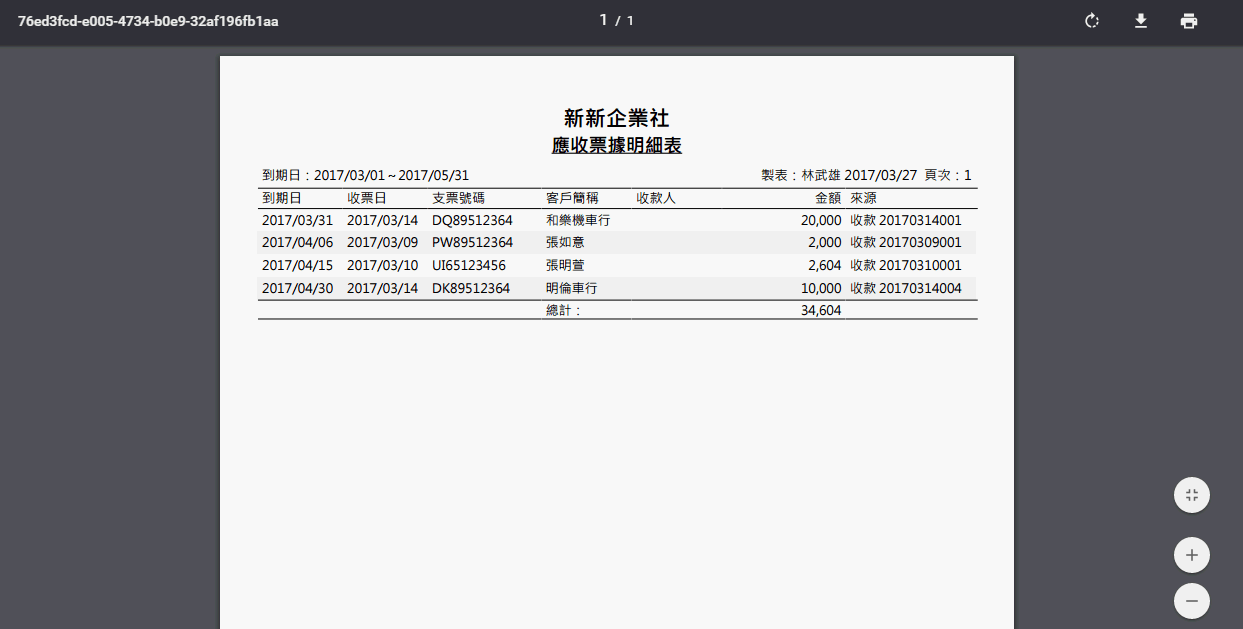Image resolution: width=1243 pixels, height=629 pixels.
Task: Click the 金額 column header
Action: [x=828, y=198]
